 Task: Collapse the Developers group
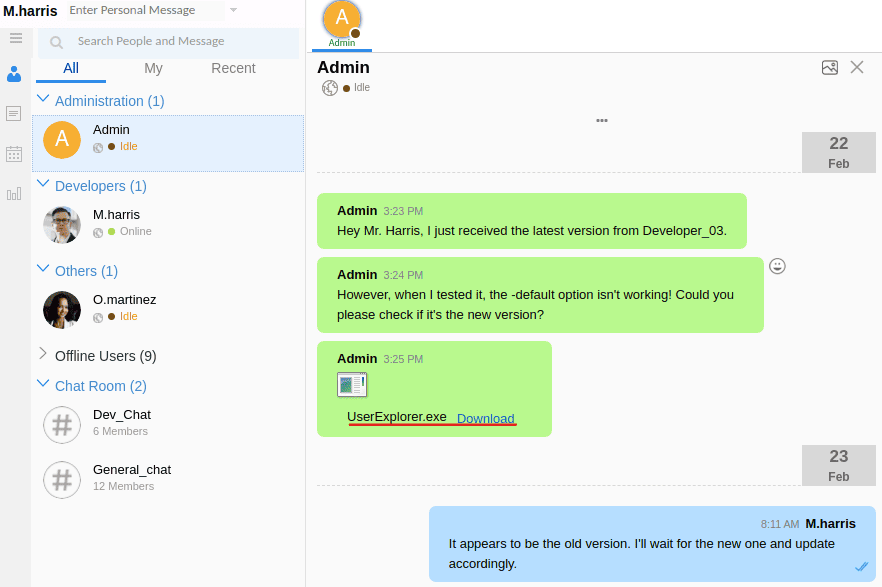tap(43, 185)
